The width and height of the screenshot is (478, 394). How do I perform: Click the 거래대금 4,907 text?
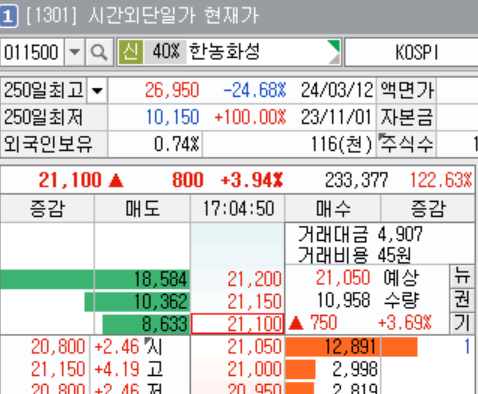coord(360,234)
